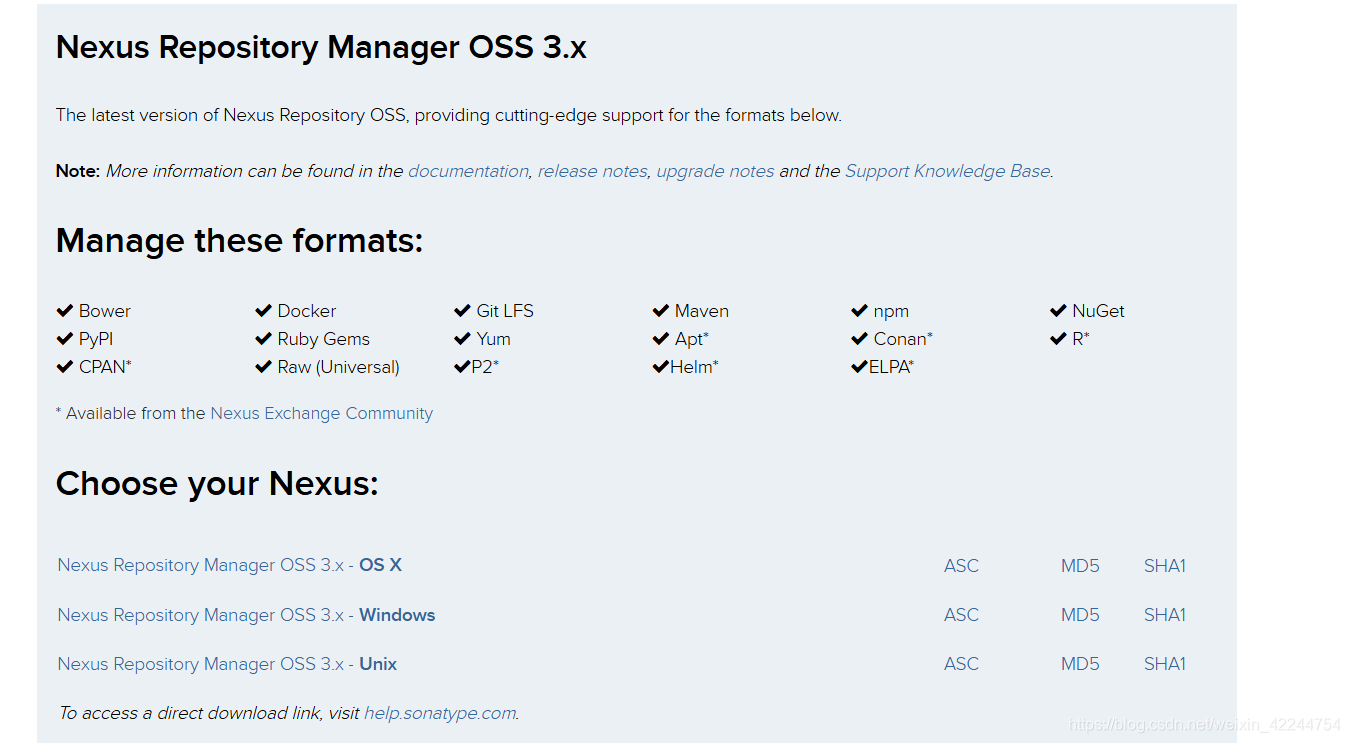
Task: Click the checkmark icon beside P2
Action: coord(462,367)
